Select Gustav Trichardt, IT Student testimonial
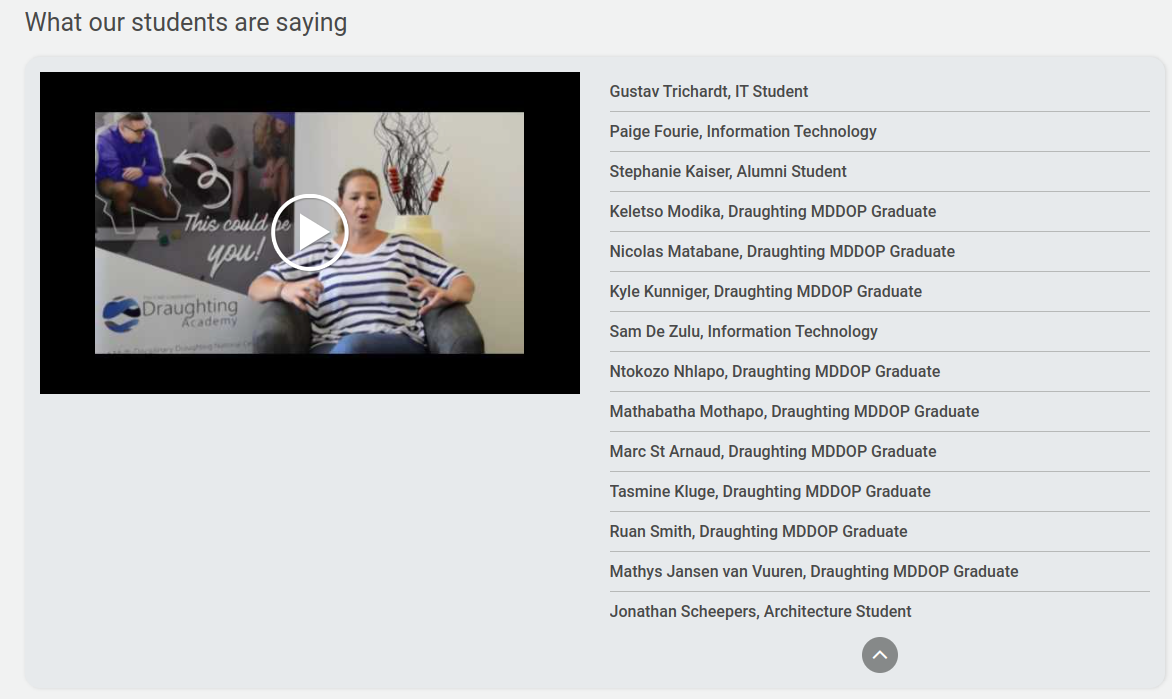1172x699 pixels. pos(709,92)
